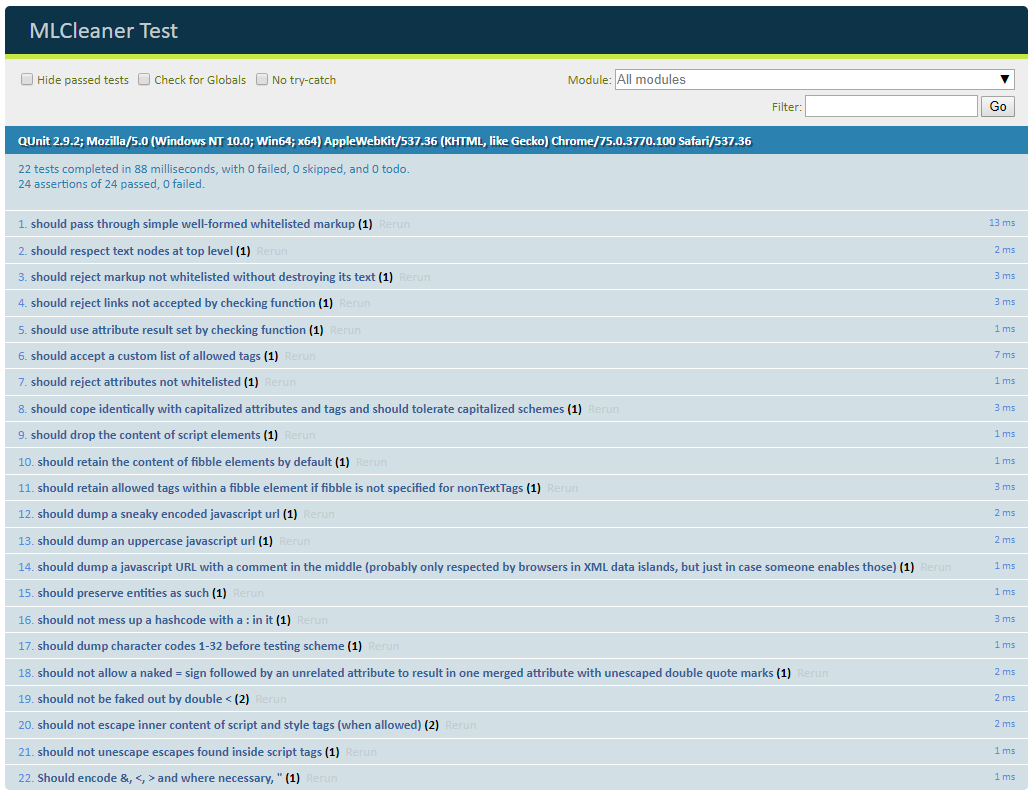Rerun test 16 on hashcode with colon

click(x=312, y=620)
